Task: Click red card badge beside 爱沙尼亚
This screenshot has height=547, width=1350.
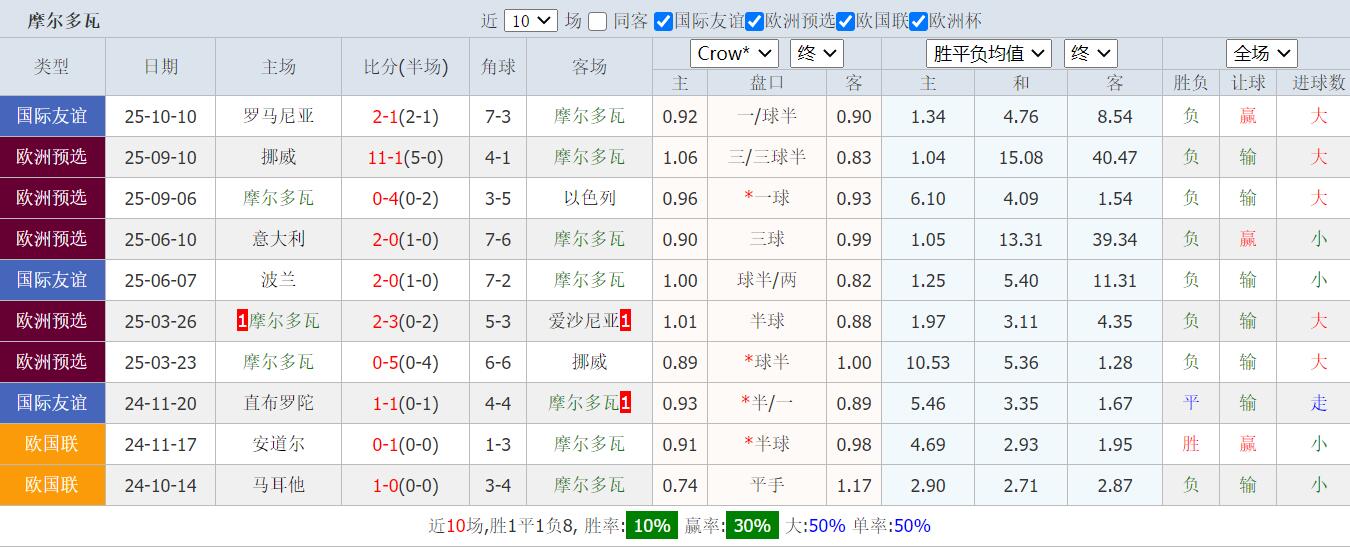Action: (x=625, y=321)
